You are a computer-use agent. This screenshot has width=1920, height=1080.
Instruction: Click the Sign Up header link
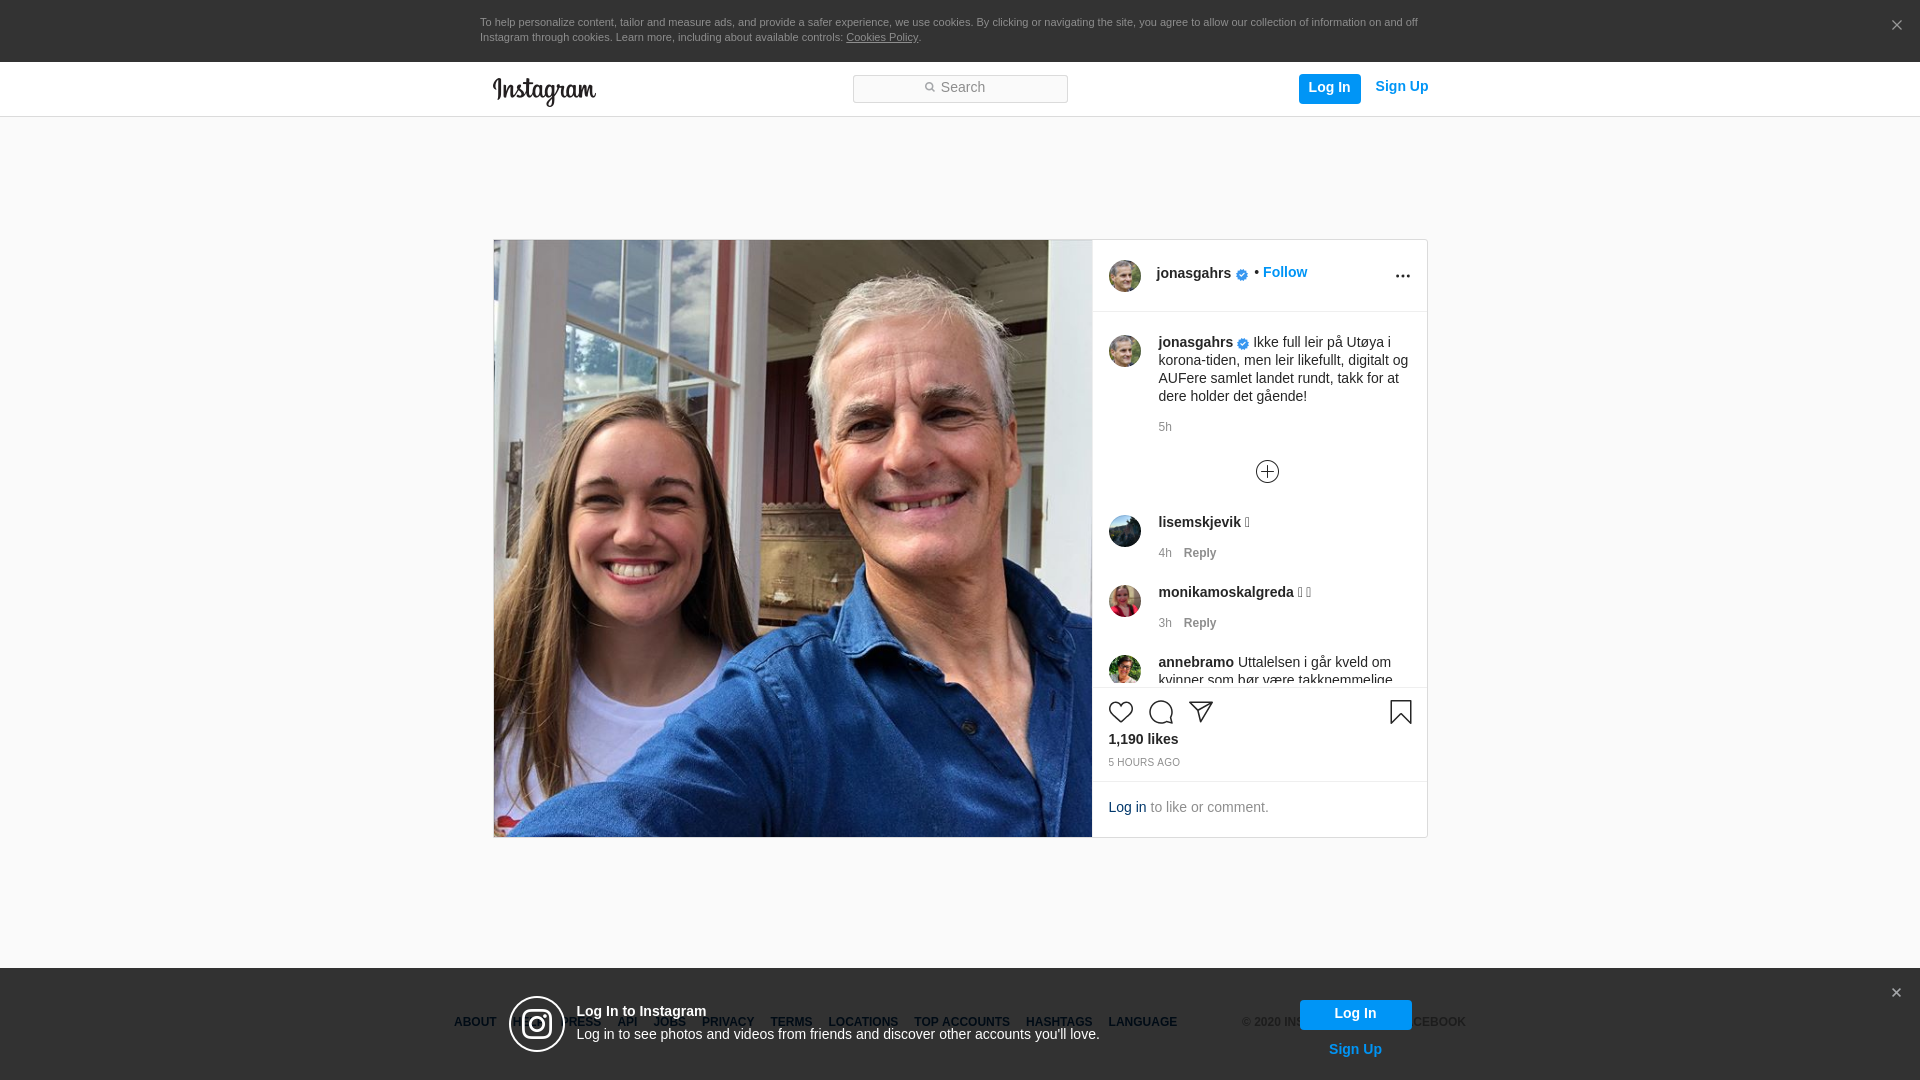point(1401,87)
